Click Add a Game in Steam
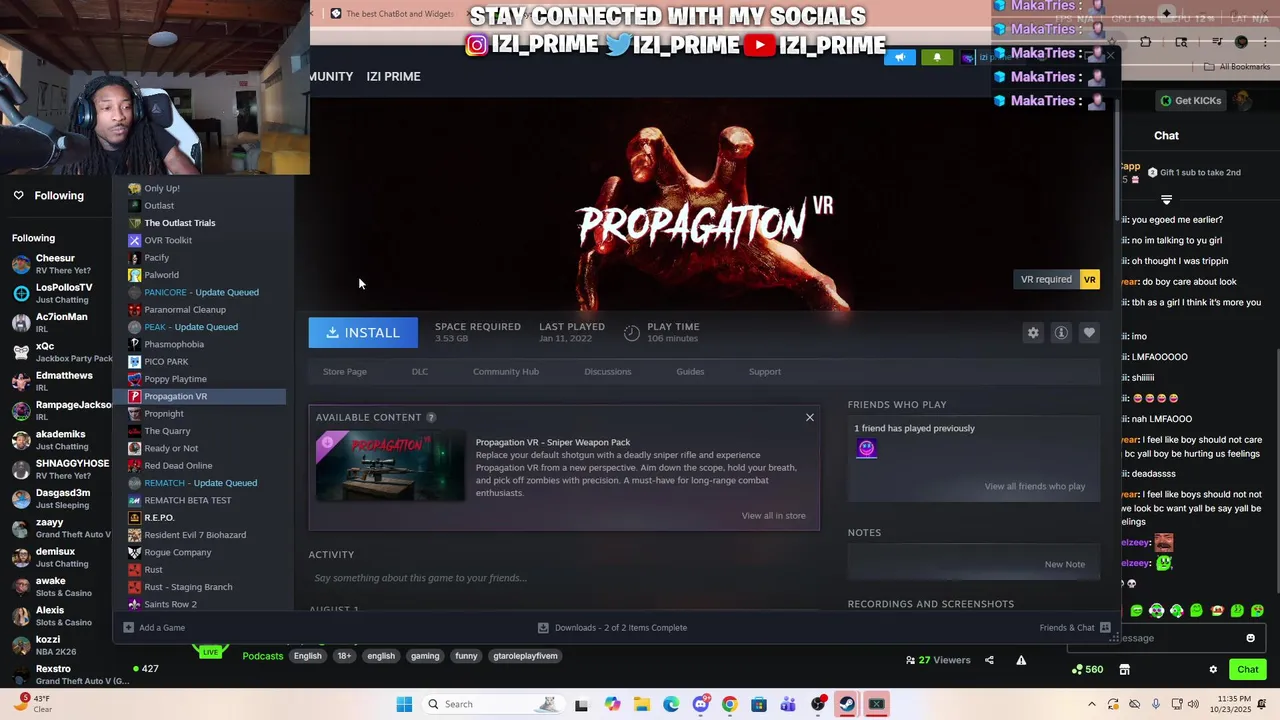 154,627
